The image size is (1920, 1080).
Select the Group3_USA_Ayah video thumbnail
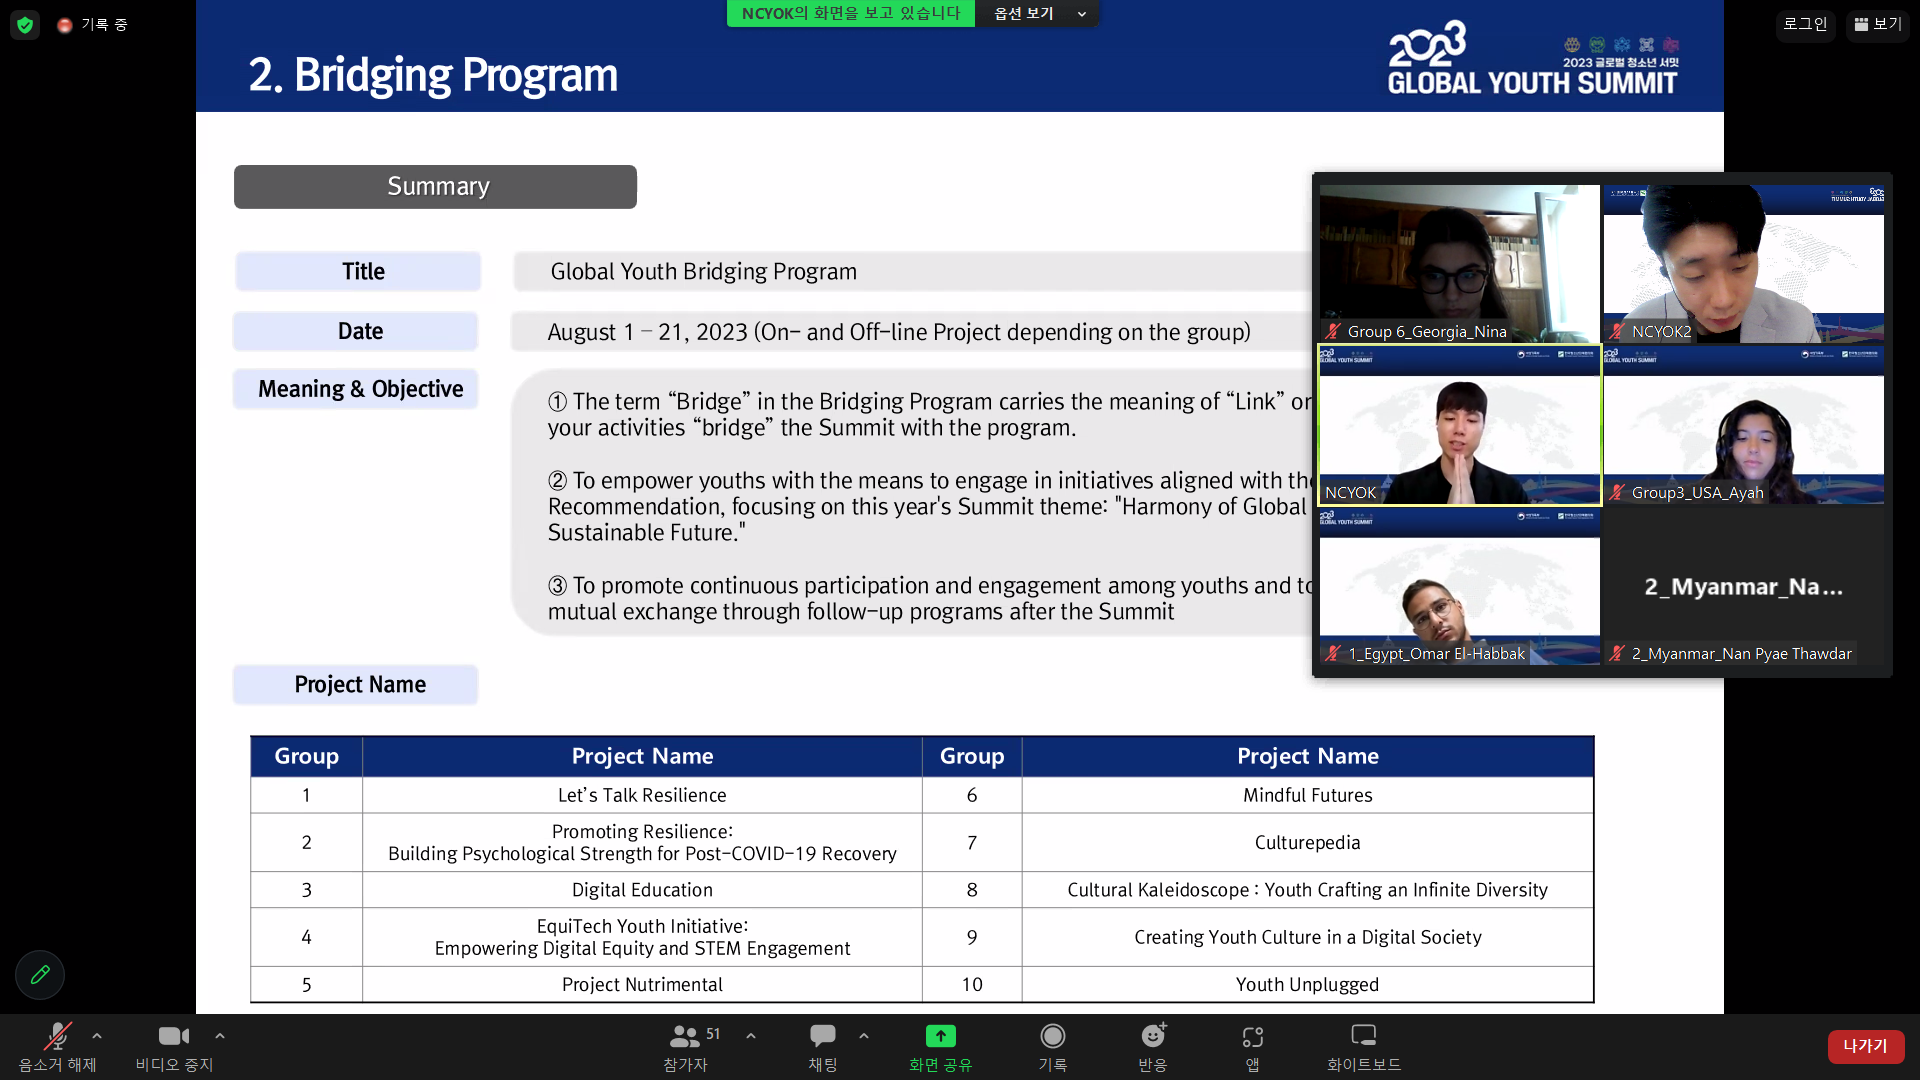click(1743, 425)
